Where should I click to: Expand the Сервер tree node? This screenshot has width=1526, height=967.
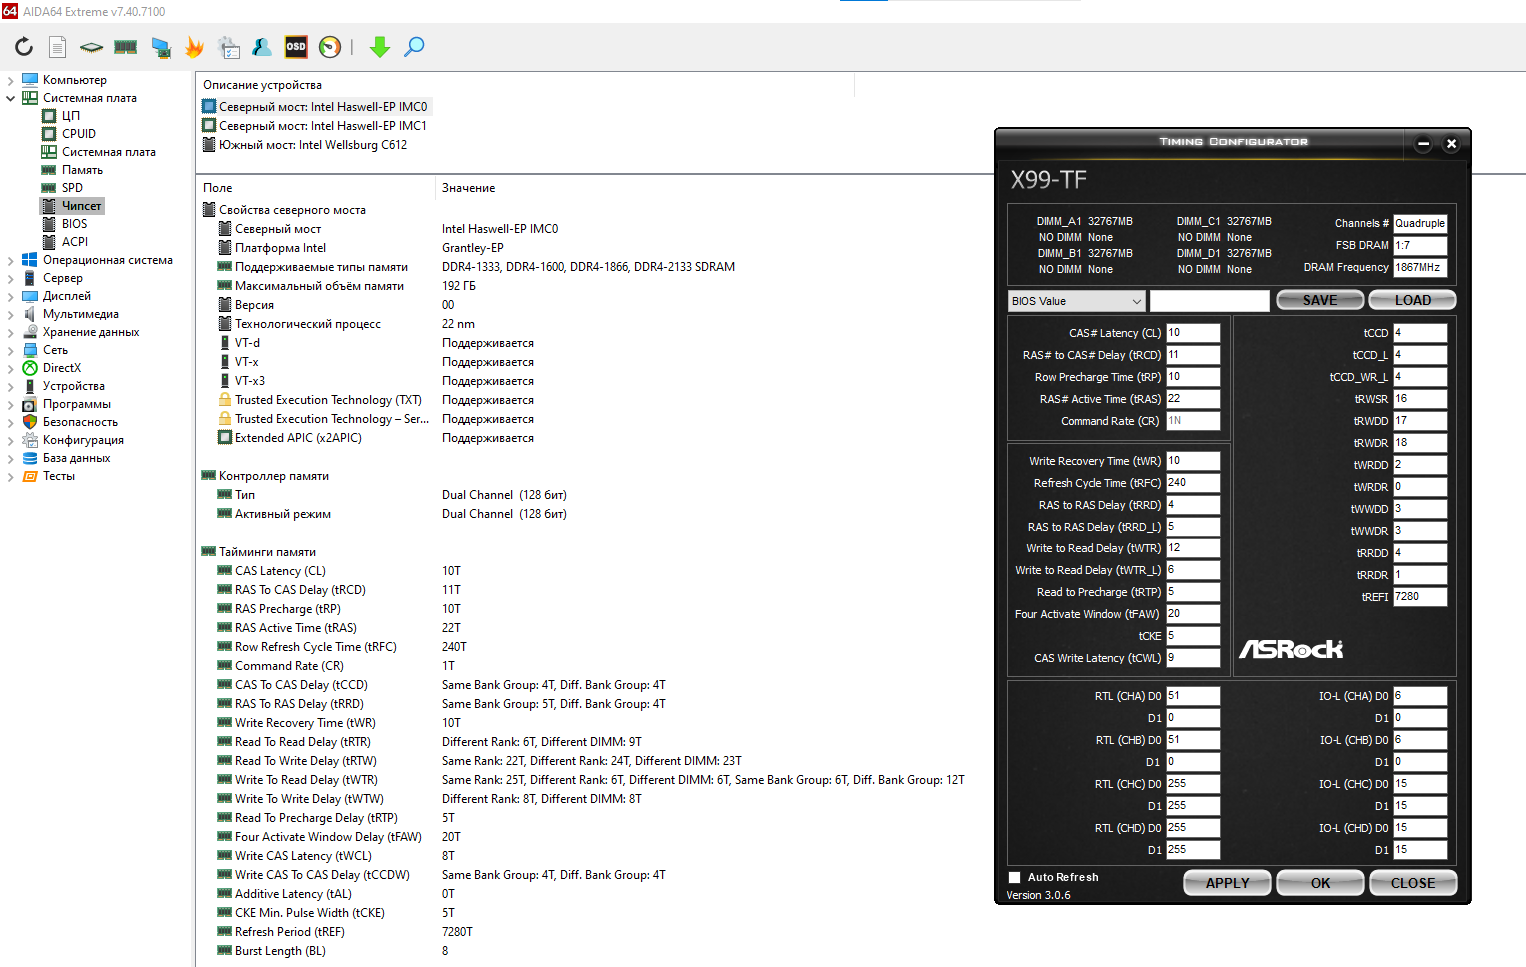pyautogui.click(x=10, y=278)
